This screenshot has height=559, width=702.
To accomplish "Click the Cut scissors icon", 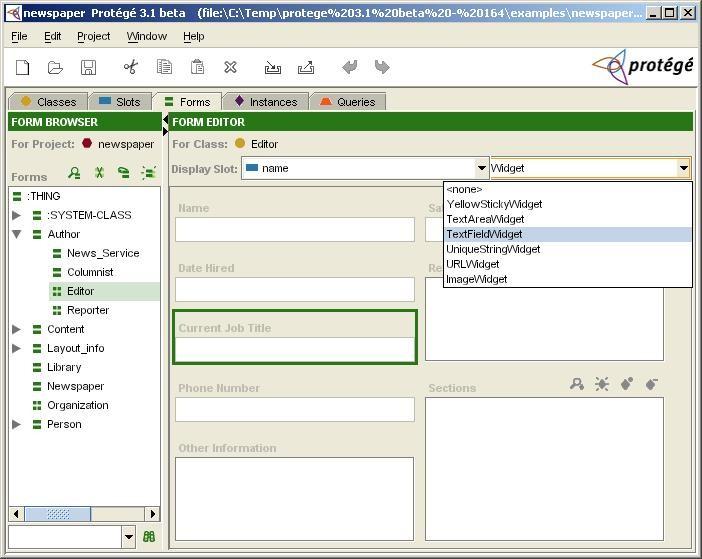I will pyautogui.click(x=131, y=68).
